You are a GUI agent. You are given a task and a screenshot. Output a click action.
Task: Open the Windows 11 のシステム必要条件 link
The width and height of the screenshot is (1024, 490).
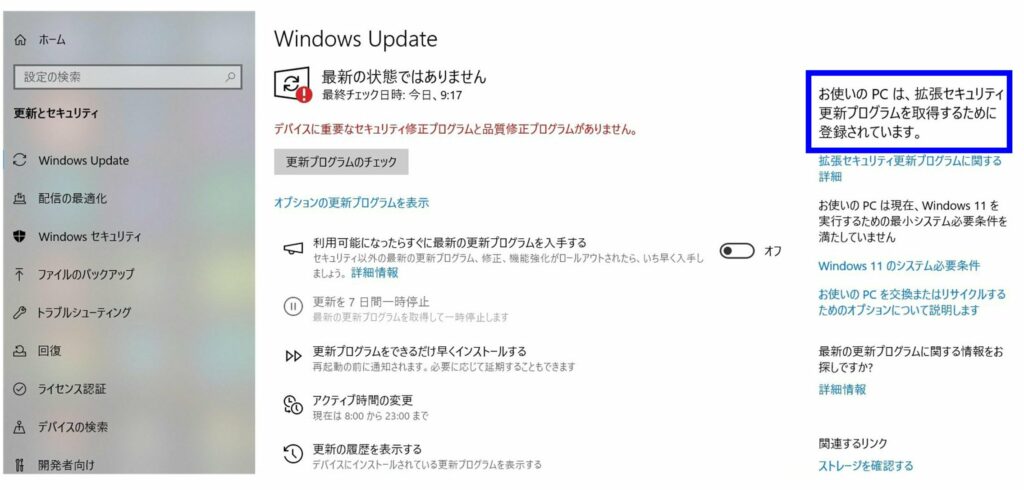[899, 266]
